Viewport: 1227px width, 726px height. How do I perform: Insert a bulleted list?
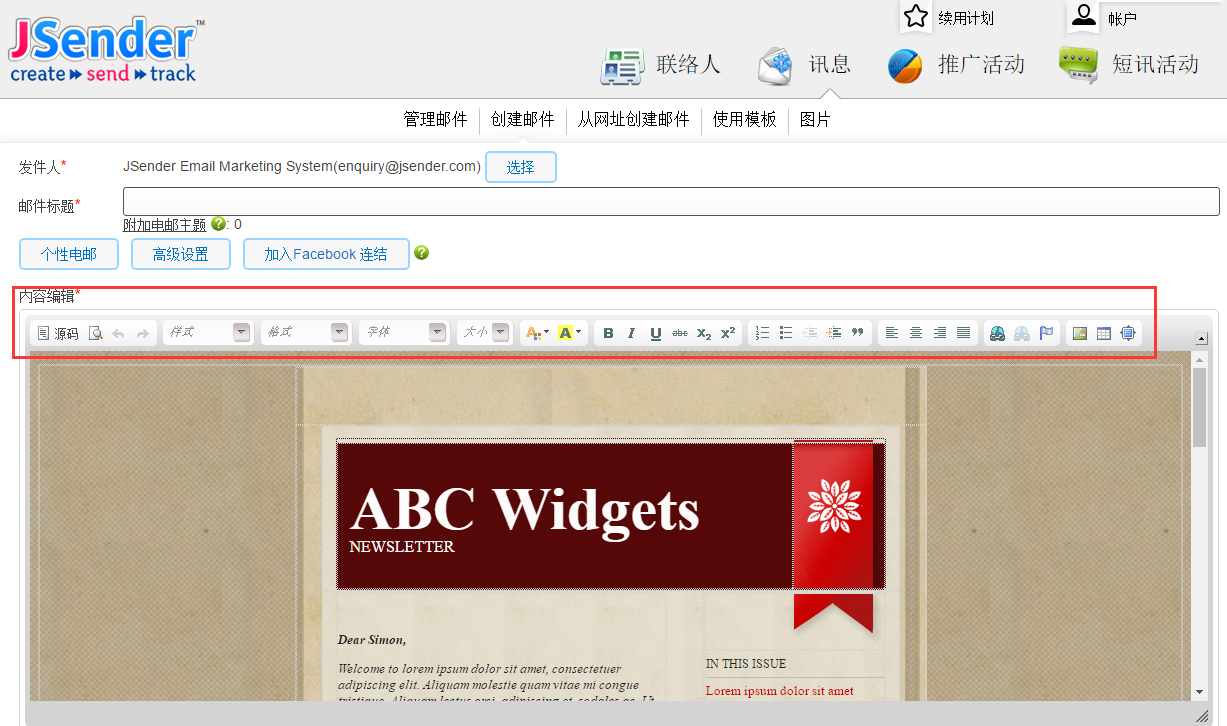[x=786, y=333]
